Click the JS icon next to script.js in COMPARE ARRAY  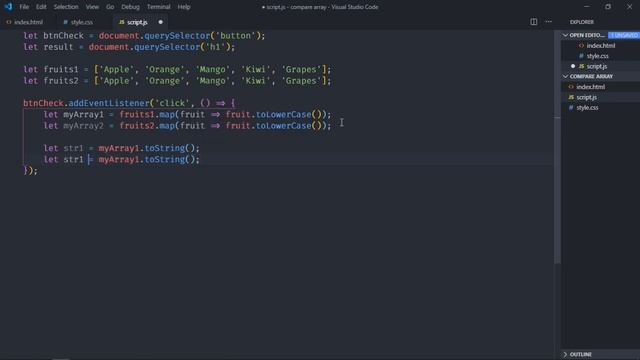tap(571, 97)
